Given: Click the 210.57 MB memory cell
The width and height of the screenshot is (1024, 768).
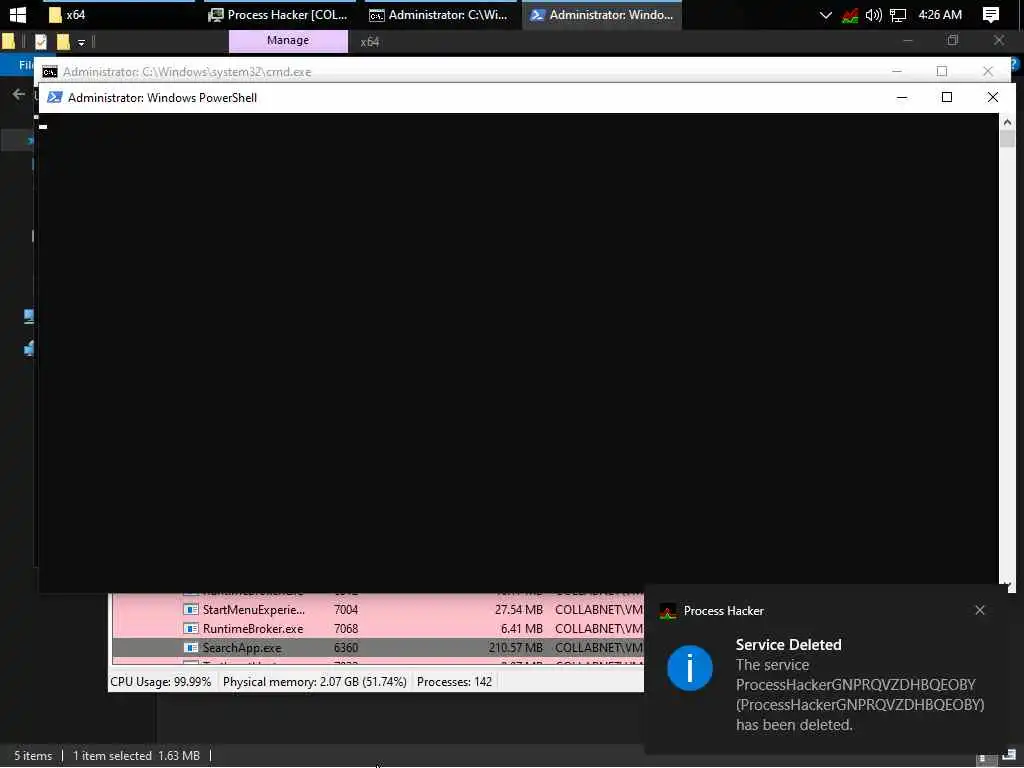Looking at the screenshot, I should (516, 647).
